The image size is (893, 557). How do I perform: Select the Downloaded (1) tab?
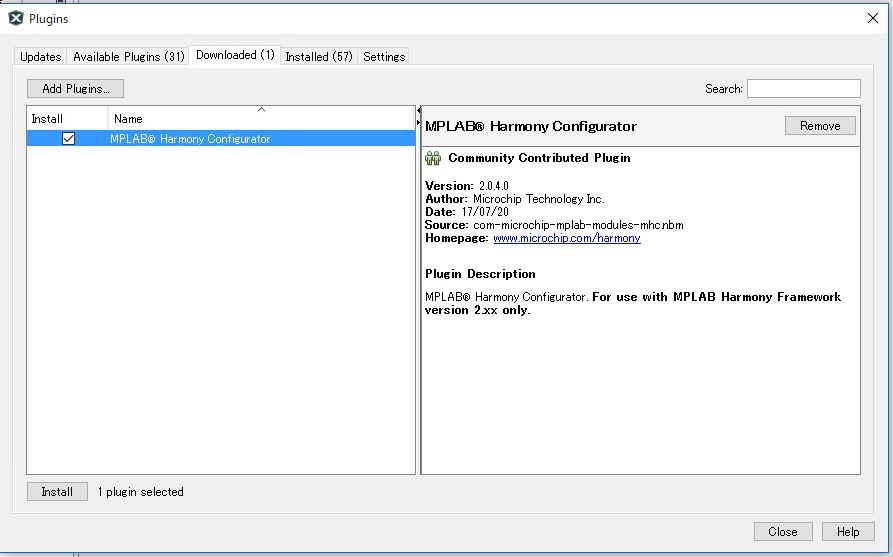[235, 55]
